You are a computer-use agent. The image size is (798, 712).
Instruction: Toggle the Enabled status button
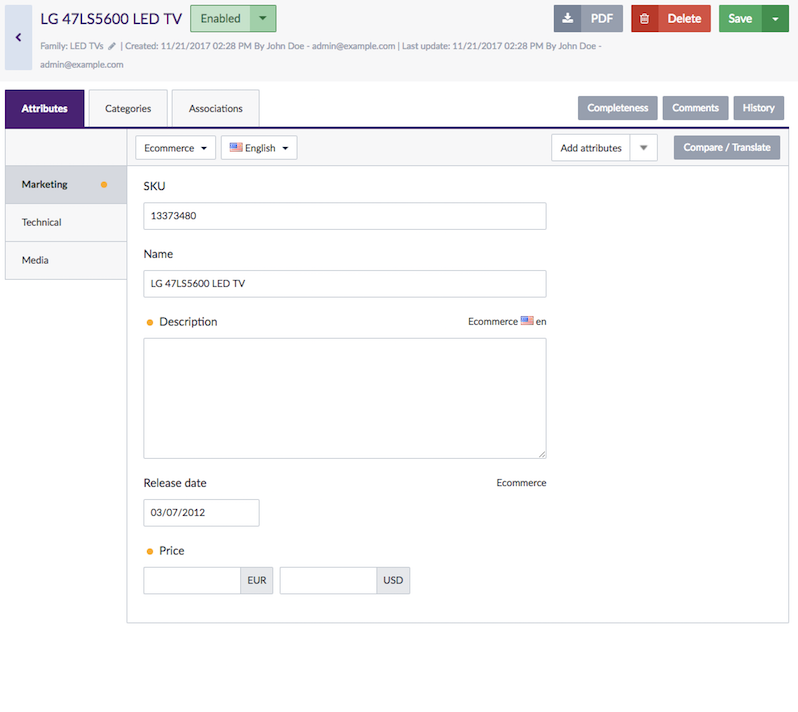(x=220, y=18)
